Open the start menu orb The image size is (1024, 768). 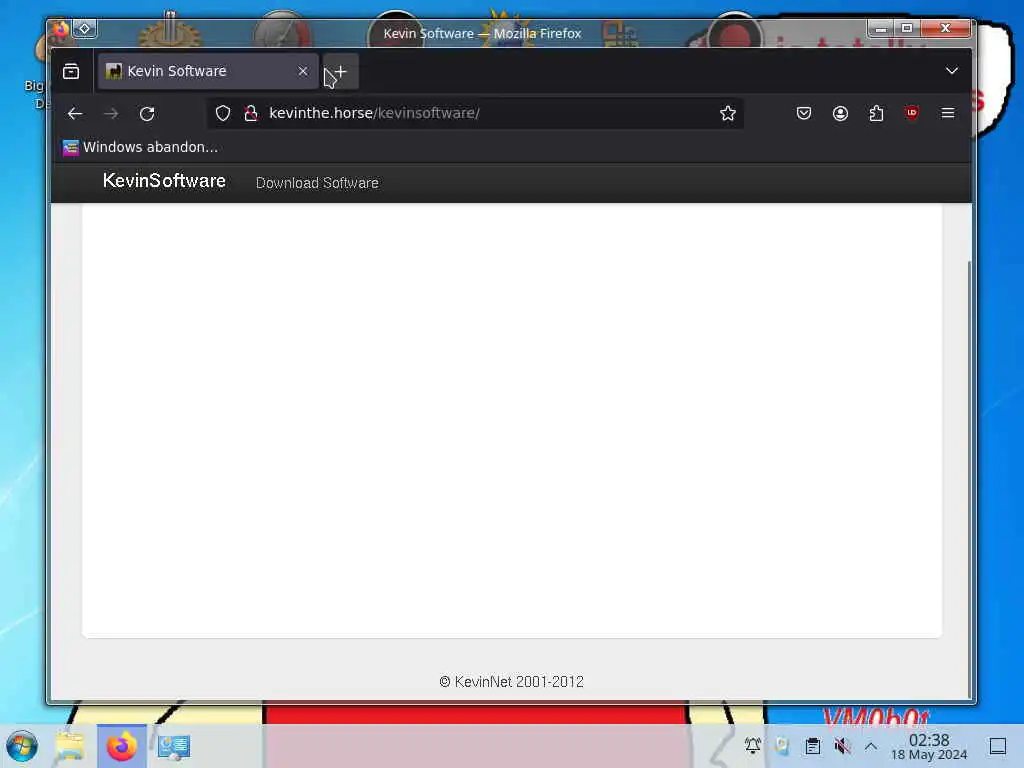22,746
